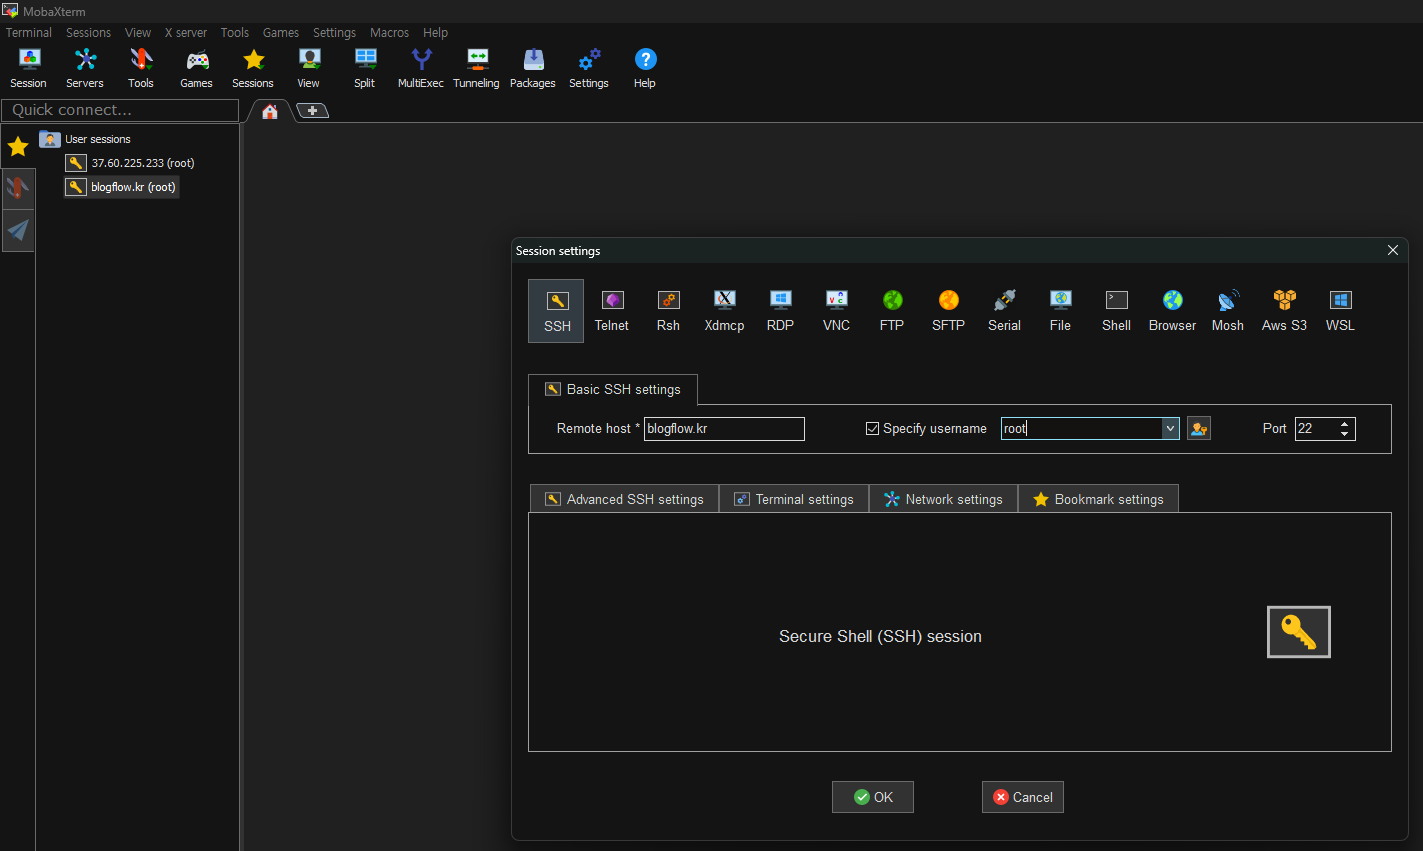Switch to the Network settings tab
The image size is (1423, 851).
(x=943, y=499)
